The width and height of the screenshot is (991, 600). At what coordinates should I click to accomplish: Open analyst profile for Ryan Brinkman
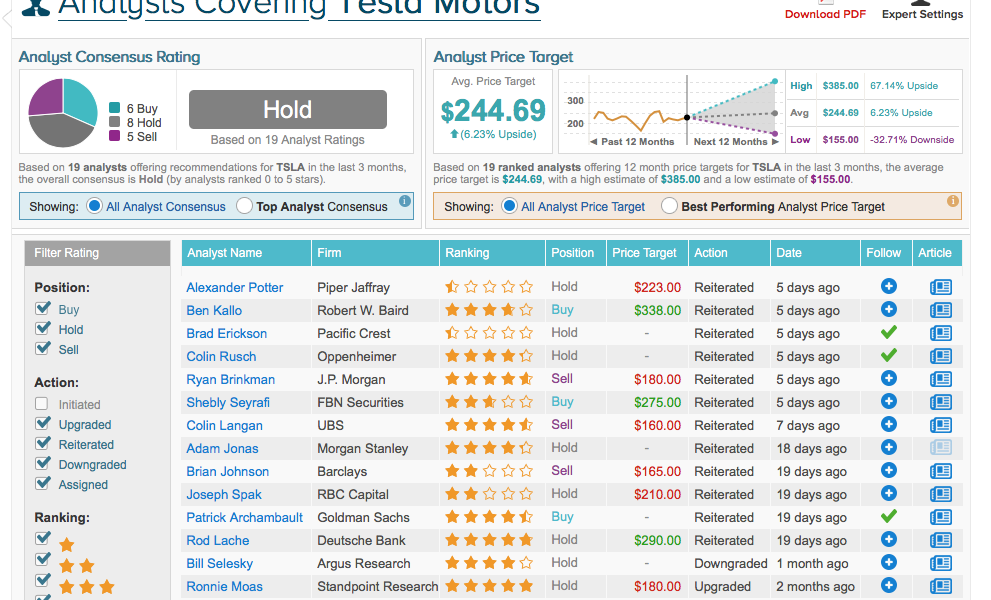coord(230,379)
